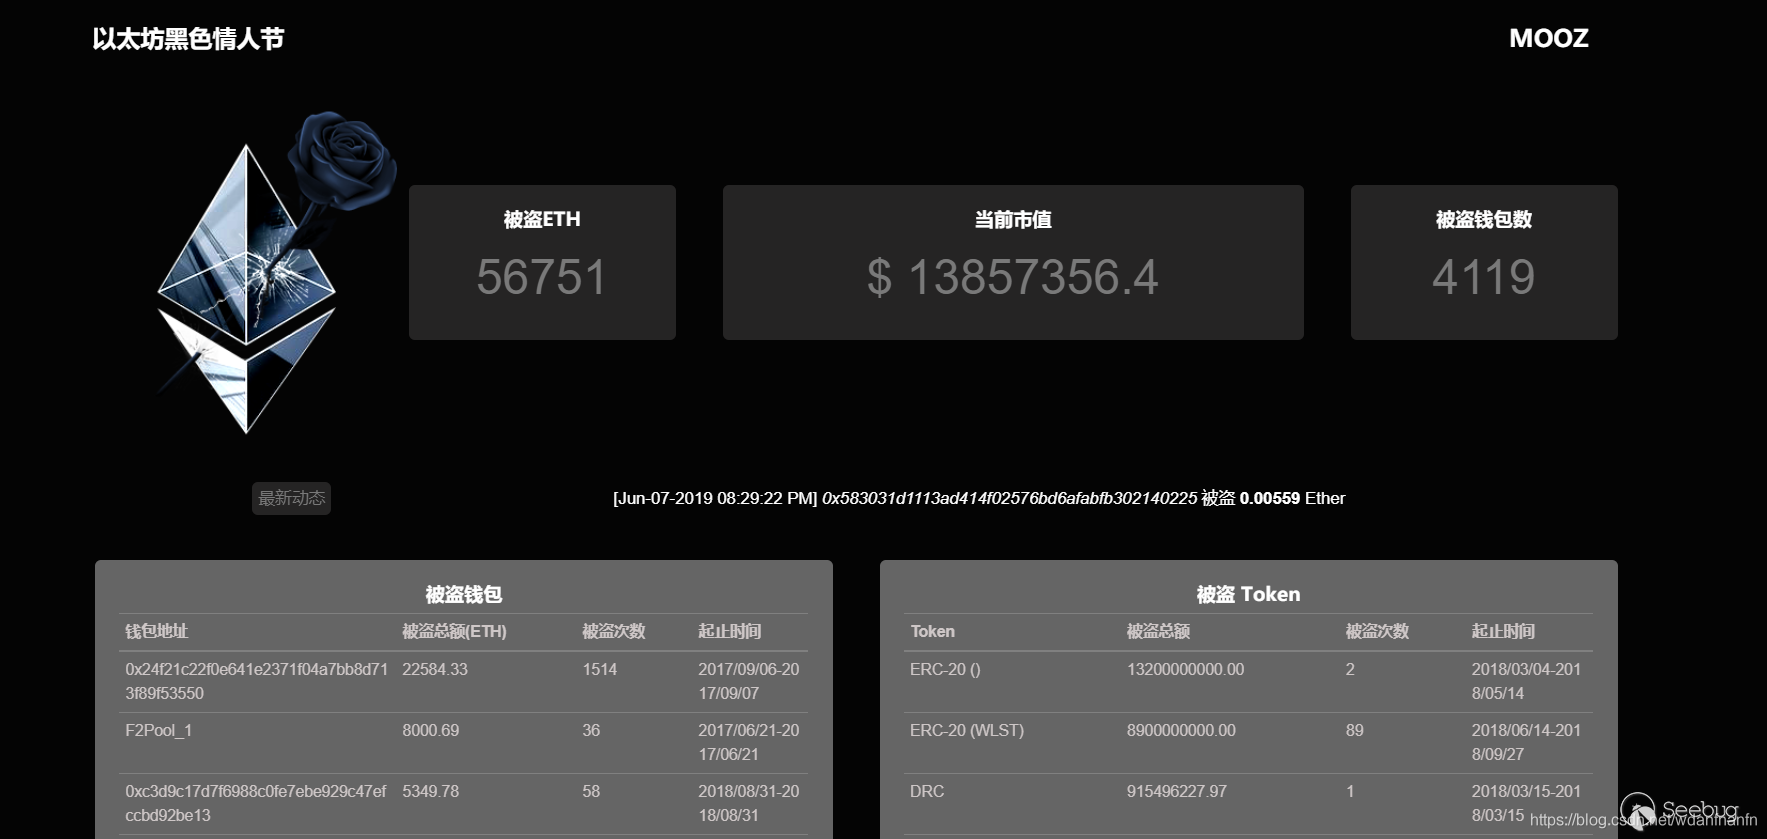The width and height of the screenshot is (1767, 839).
Task: Select the ERC-20 (WLST) token row
Action: 1248,742
